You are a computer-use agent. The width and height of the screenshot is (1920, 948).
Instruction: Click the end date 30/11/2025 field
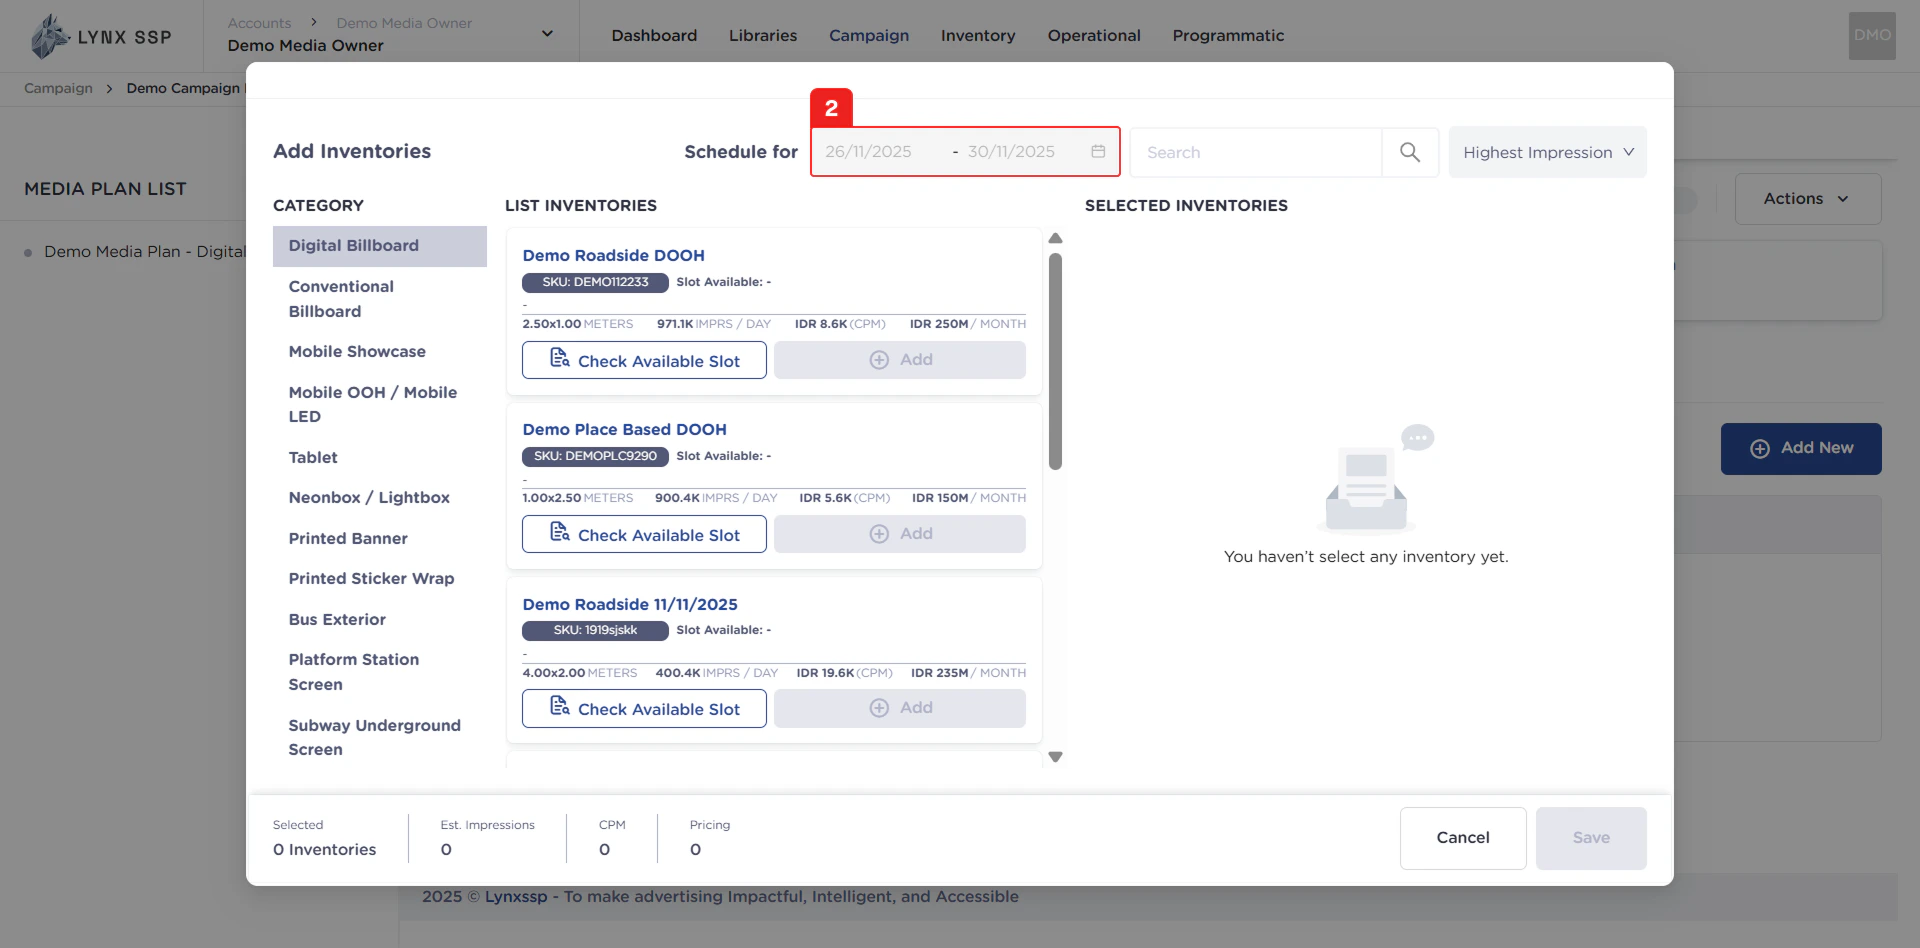pos(1011,152)
